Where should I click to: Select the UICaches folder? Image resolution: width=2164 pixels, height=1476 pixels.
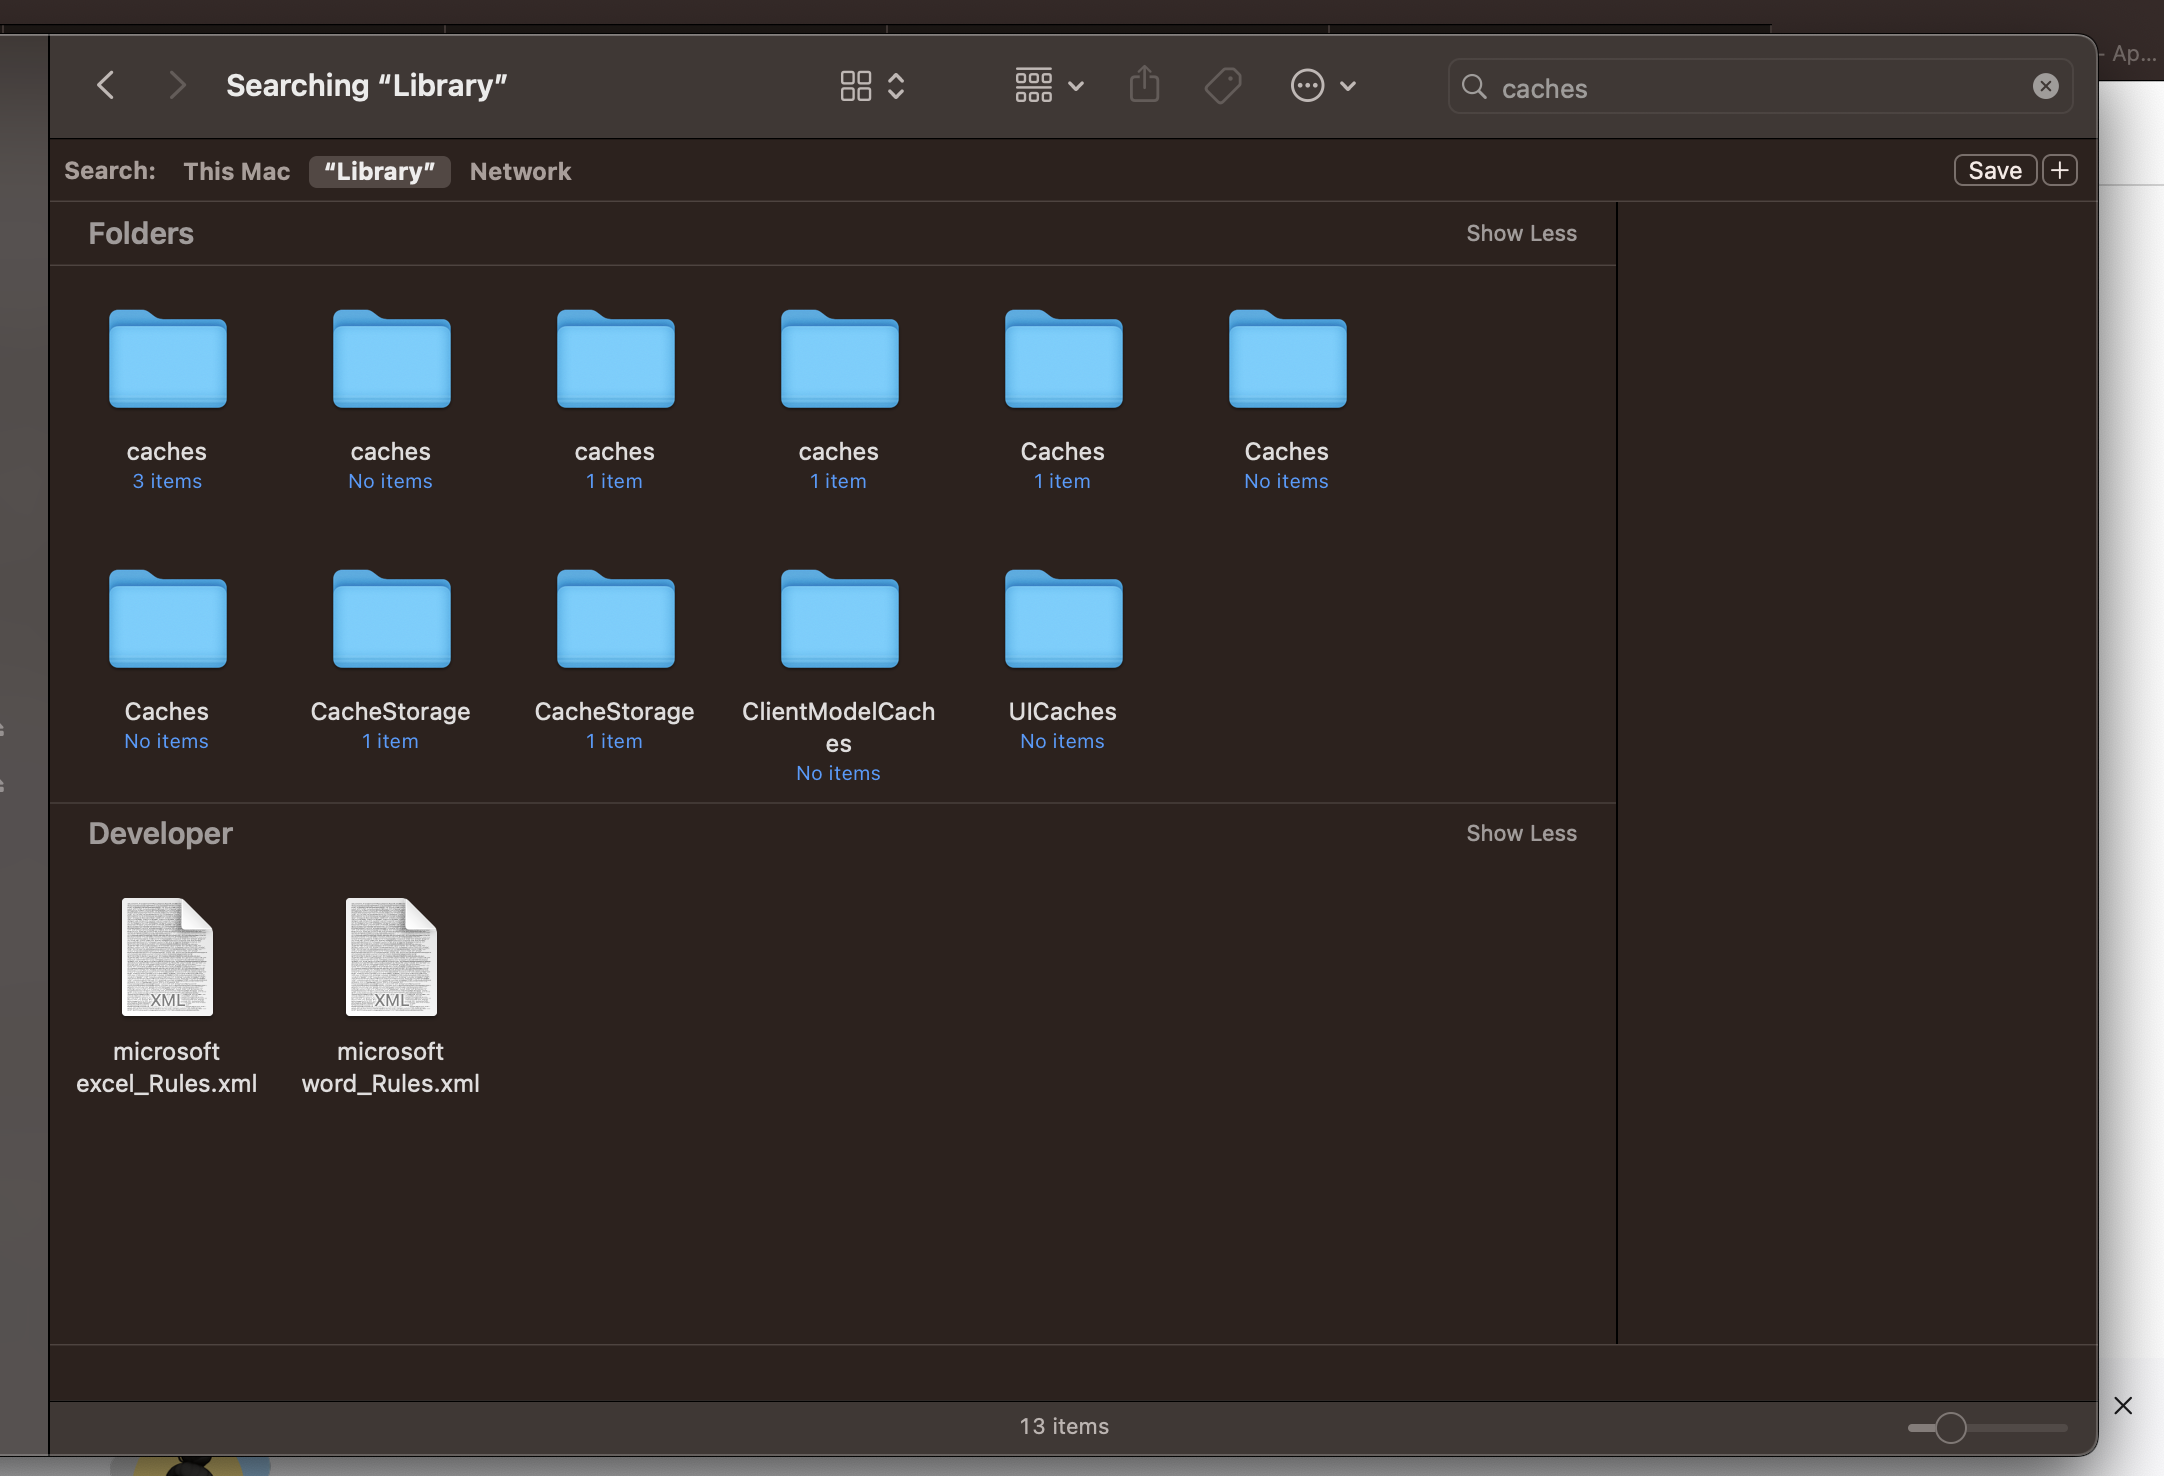point(1063,620)
